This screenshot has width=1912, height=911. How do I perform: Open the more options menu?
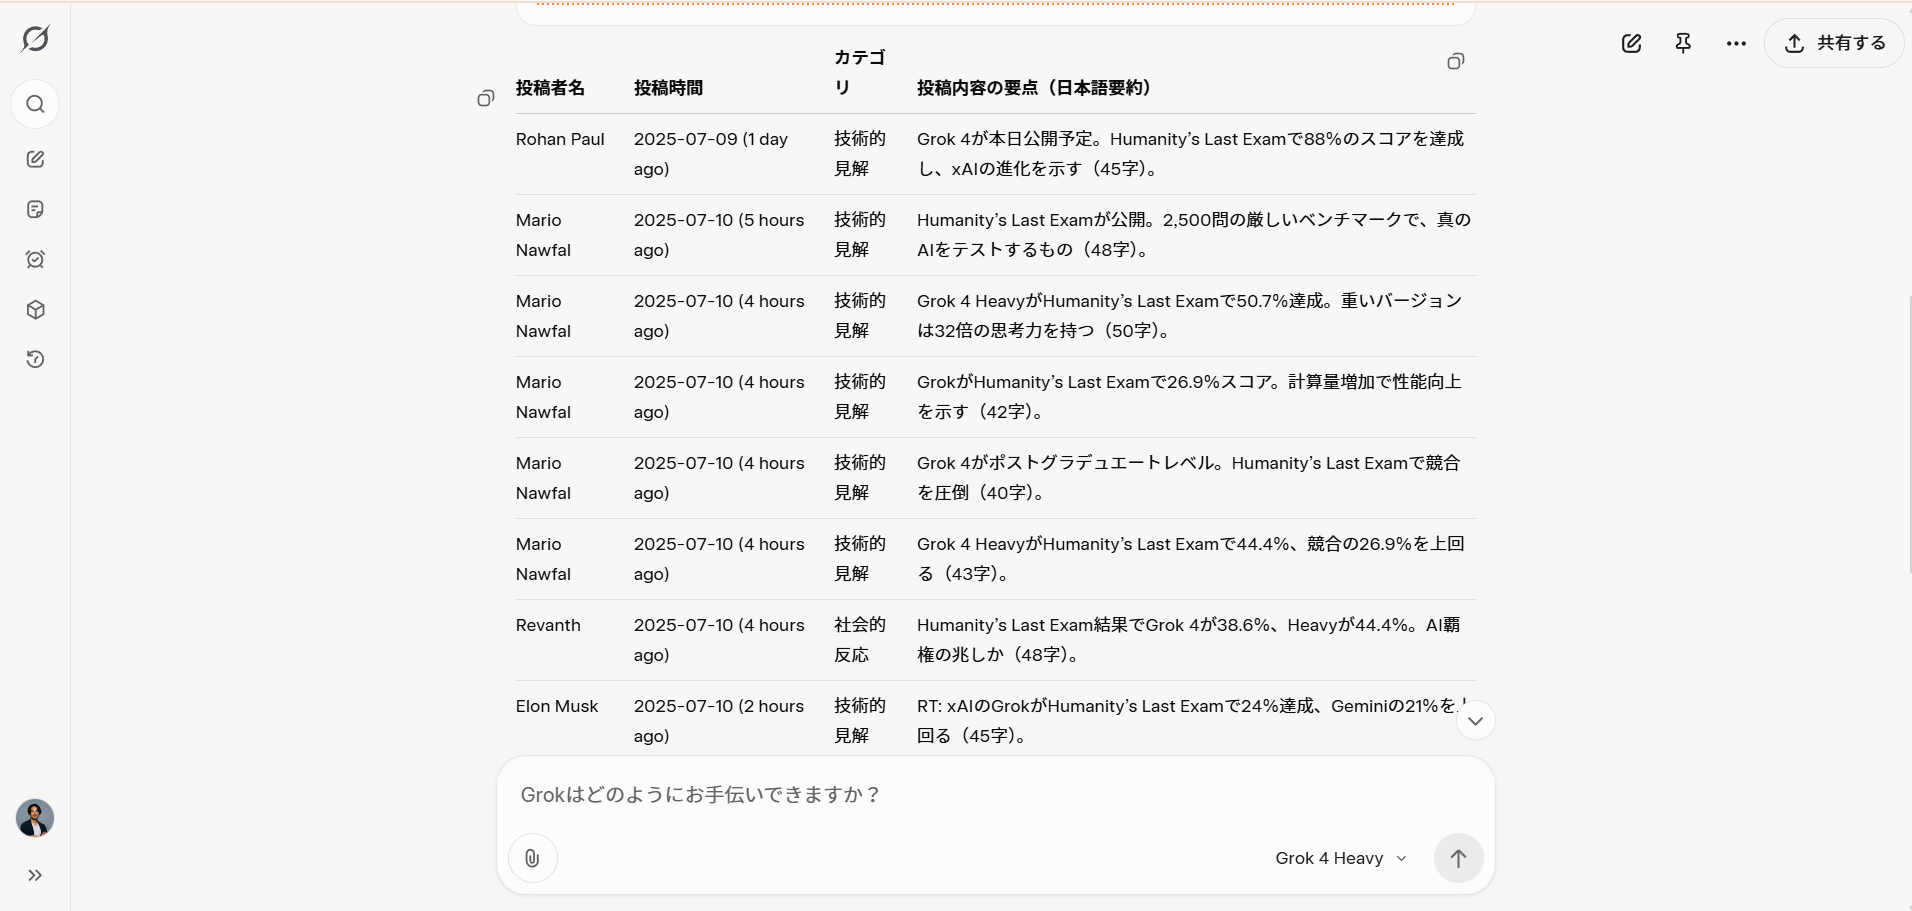(1736, 43)
